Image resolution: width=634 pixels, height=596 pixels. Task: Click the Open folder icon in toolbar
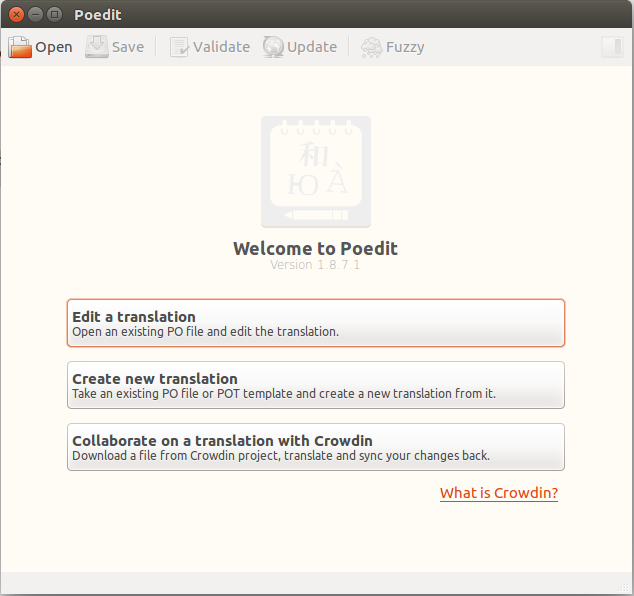pos(20,47)
